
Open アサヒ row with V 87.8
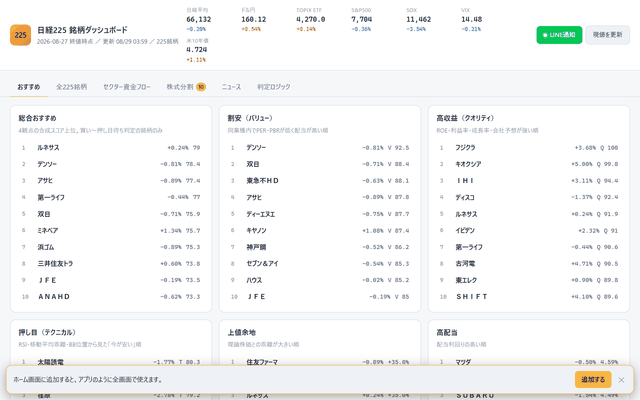[x=320, y=197]
